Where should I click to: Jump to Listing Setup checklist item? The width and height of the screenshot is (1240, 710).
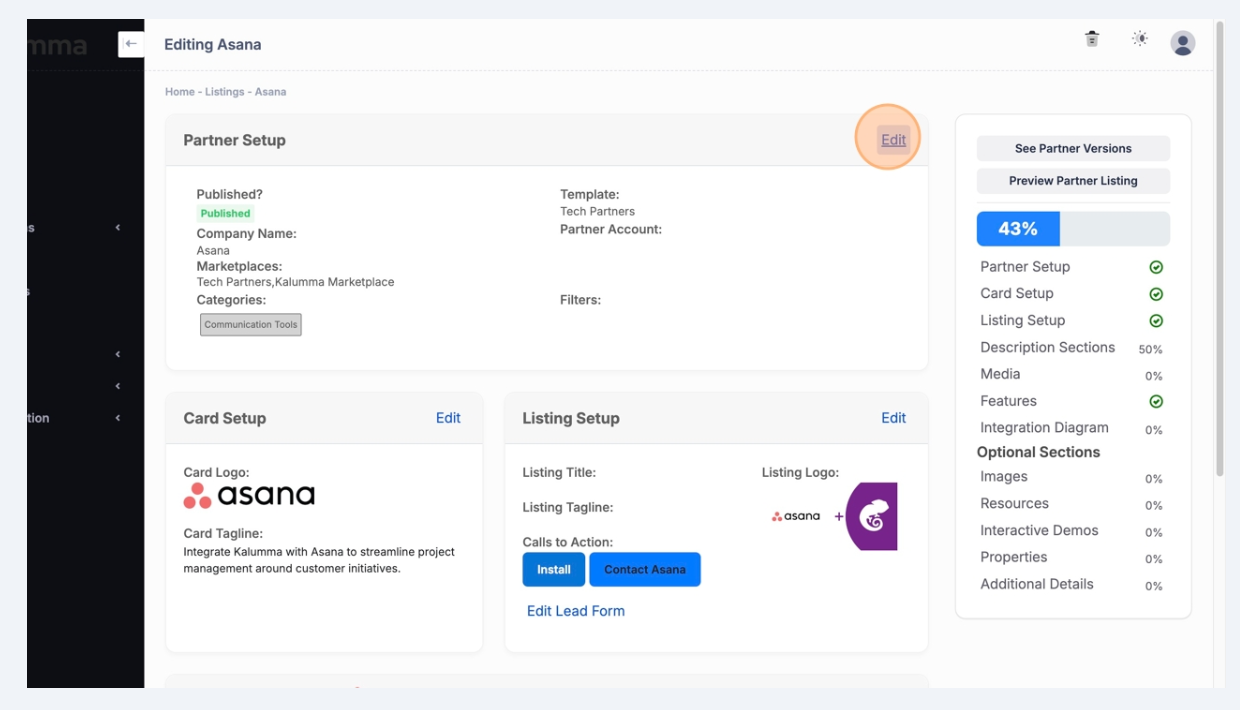[x=1023, y=321]
